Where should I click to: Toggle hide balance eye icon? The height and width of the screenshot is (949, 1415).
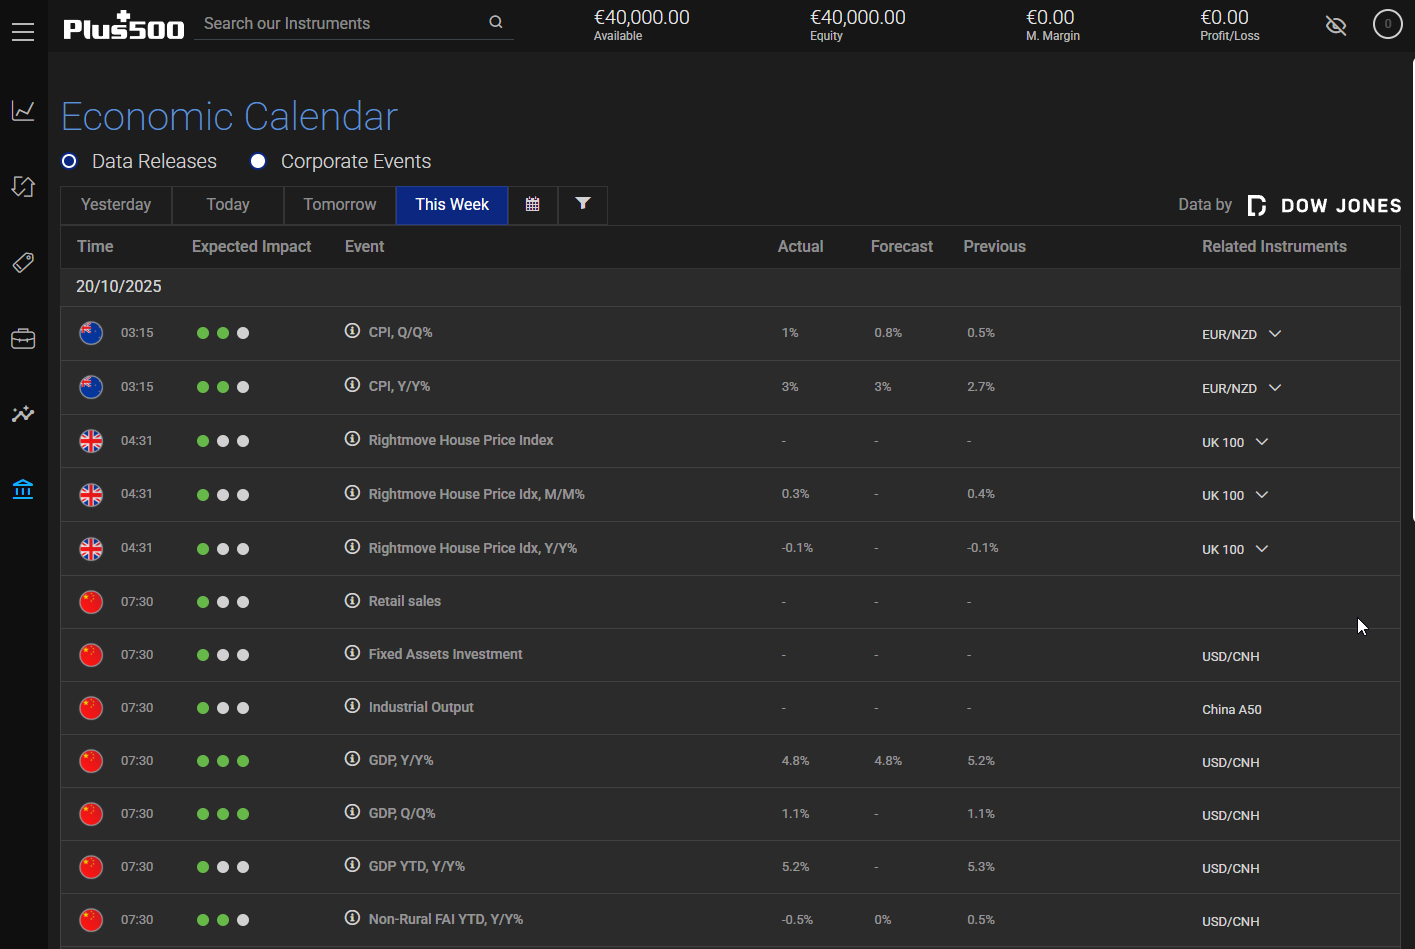tap(1336, 25)
